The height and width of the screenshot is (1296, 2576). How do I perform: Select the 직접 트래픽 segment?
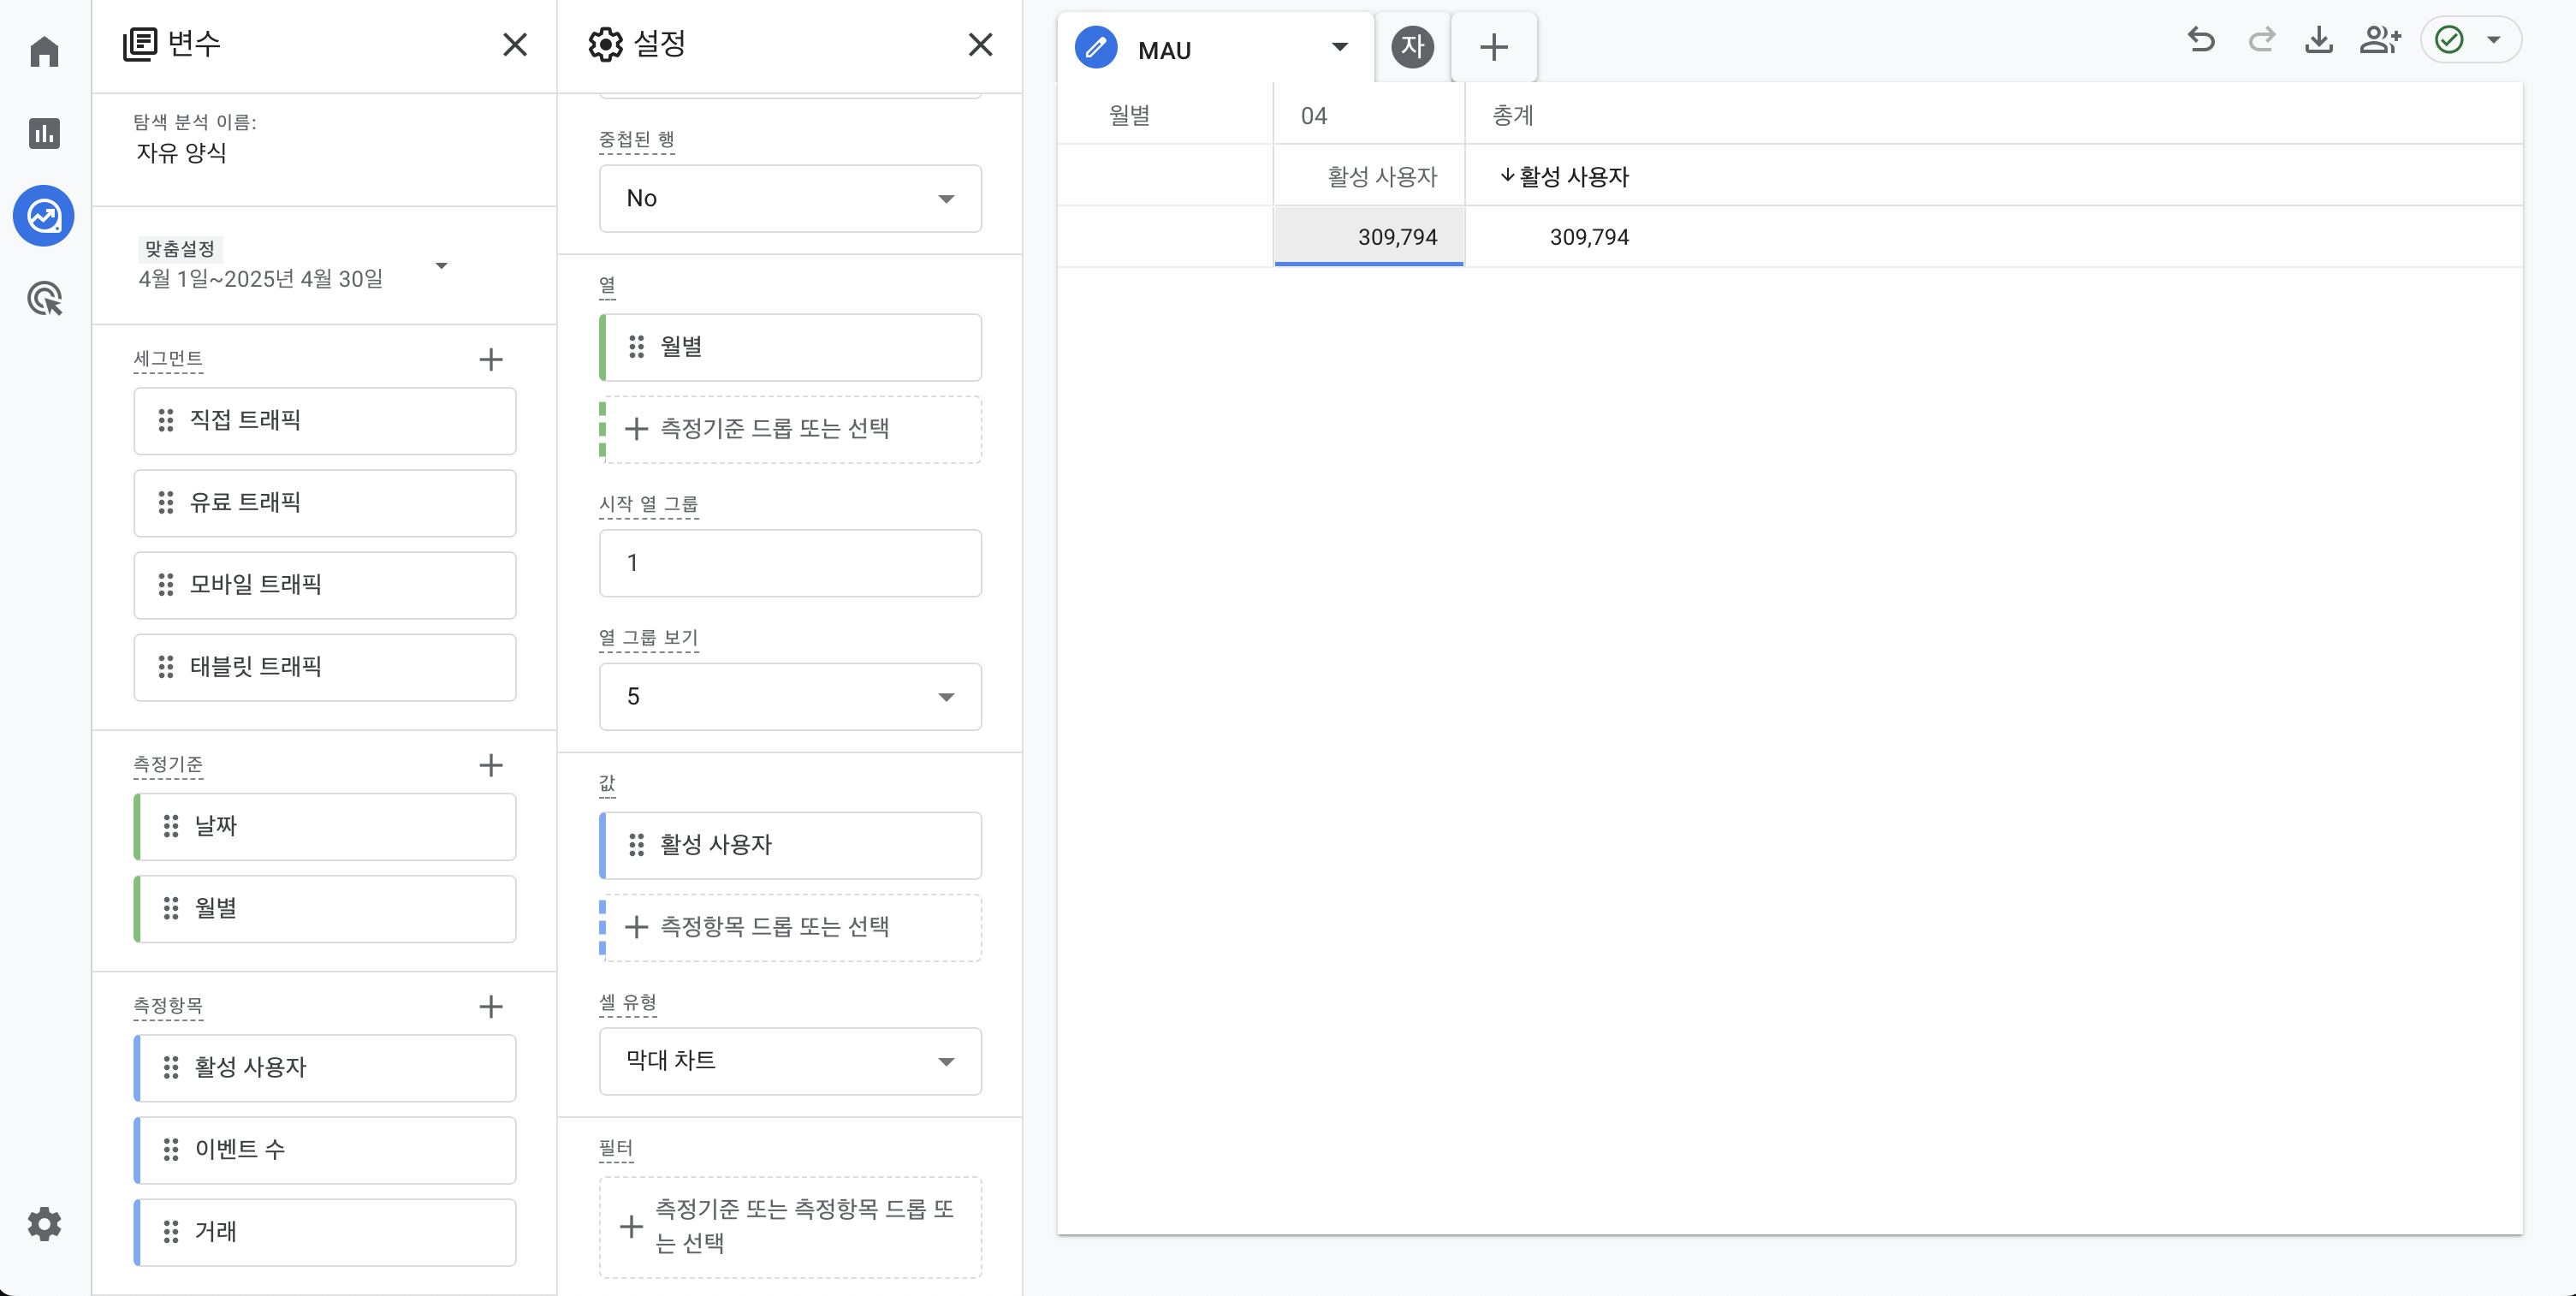click(x=325, y=421)
